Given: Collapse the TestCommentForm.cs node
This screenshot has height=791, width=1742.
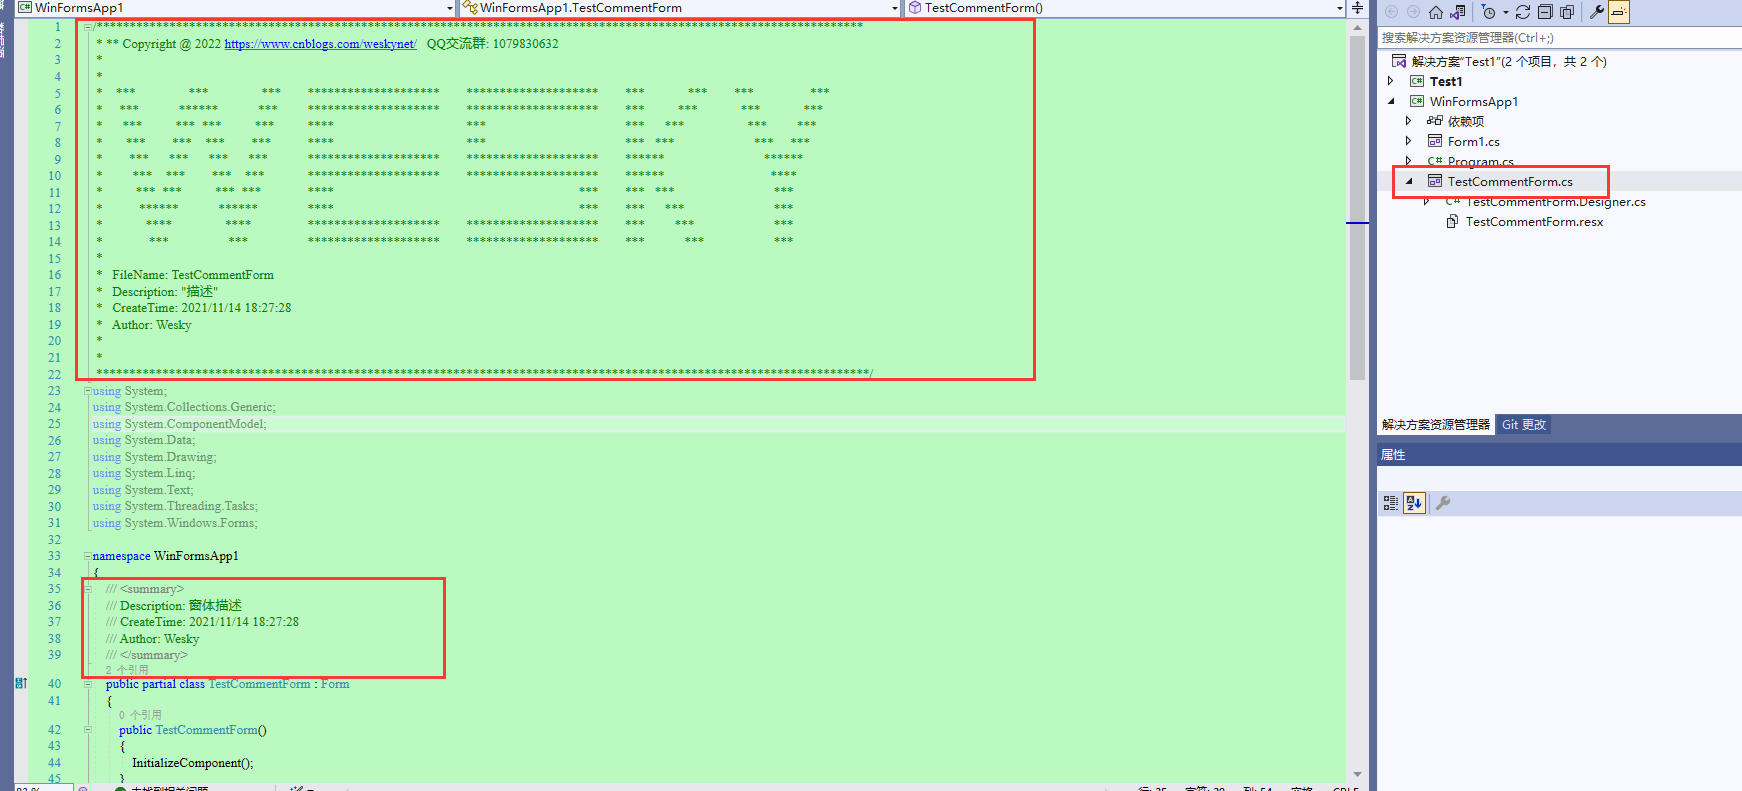Looking at the screenshot, I should tap(1409, 181).
